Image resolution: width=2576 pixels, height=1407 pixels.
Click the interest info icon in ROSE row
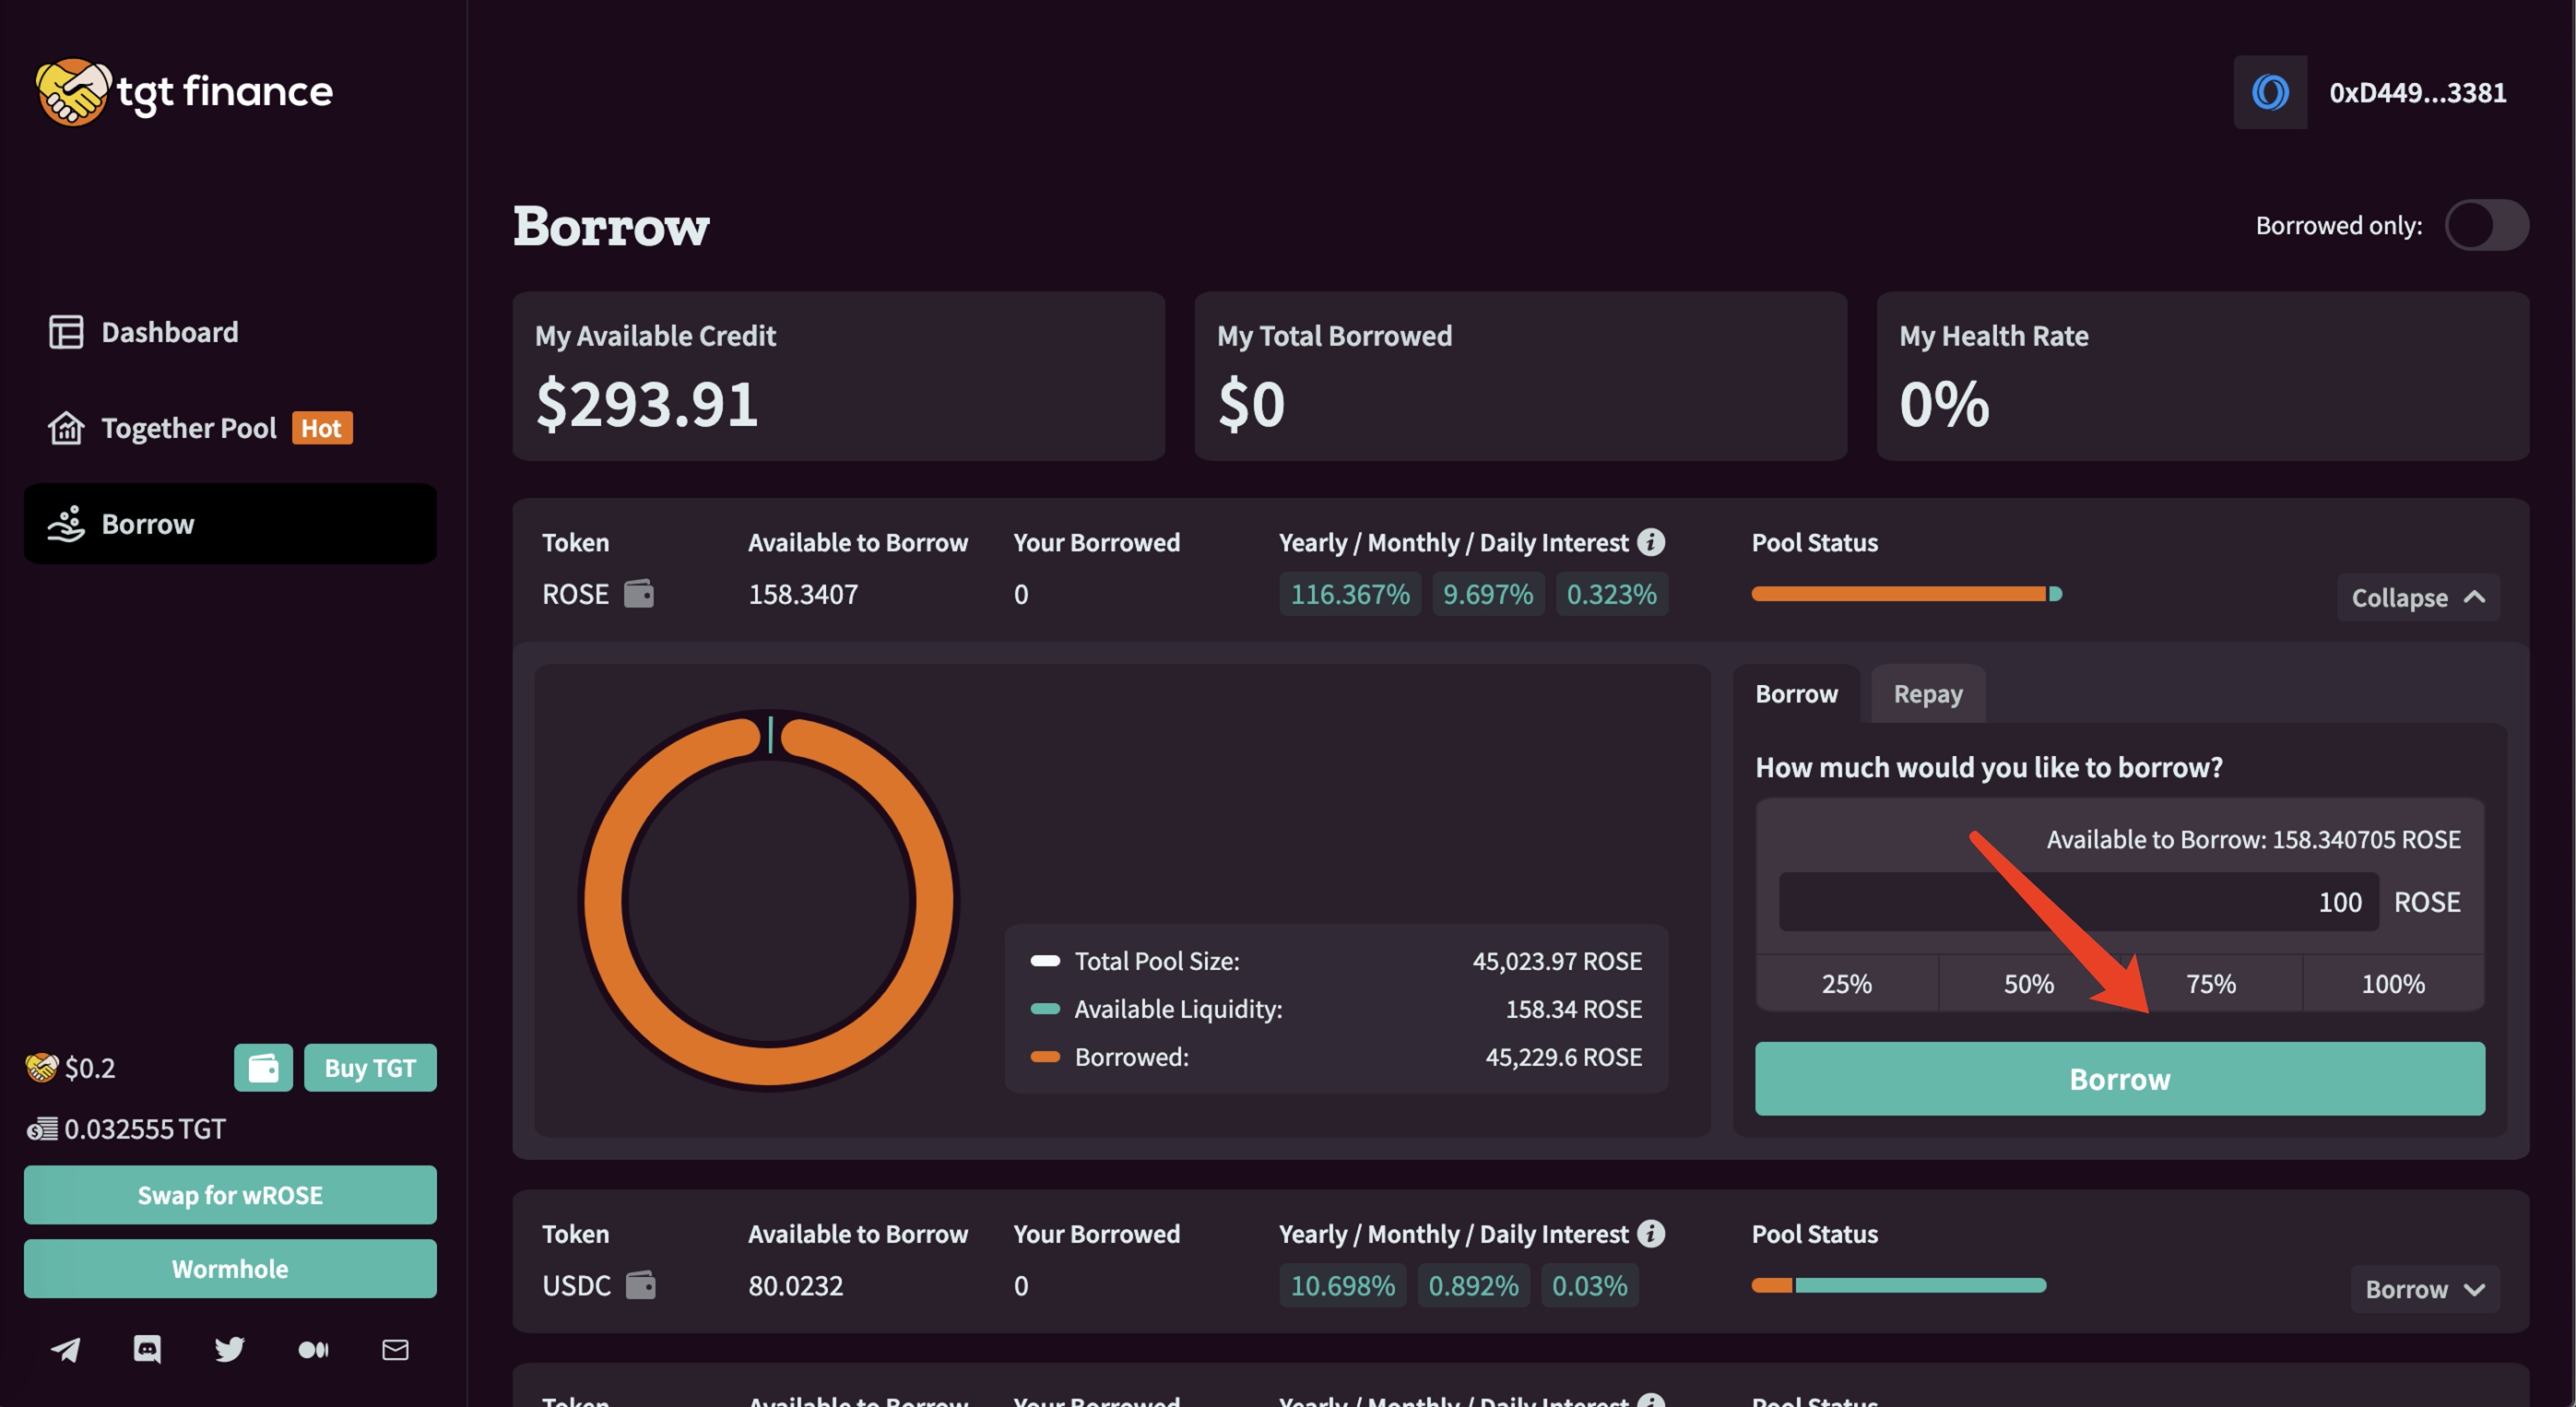[x=1651, y=542]
